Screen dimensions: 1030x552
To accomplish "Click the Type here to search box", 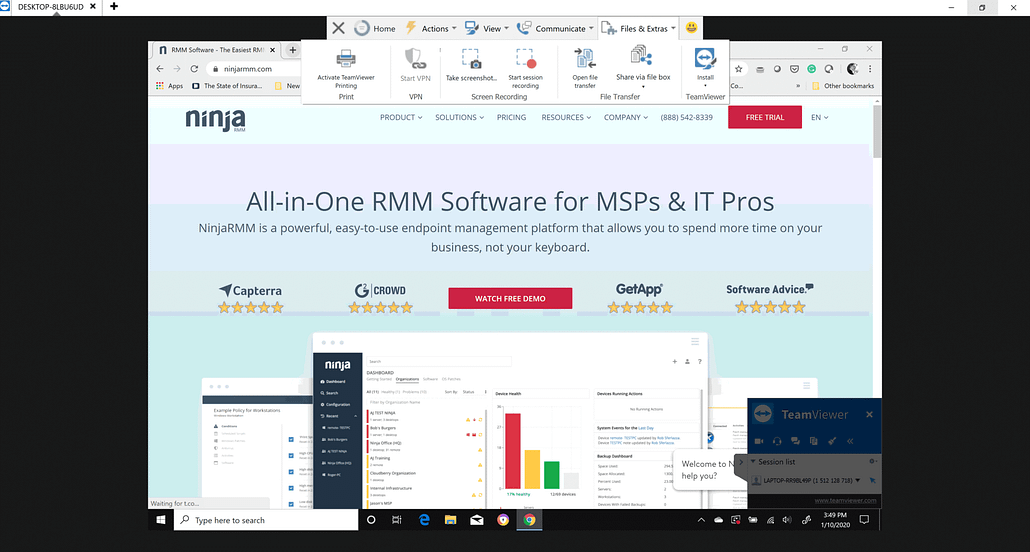I will [266, 520].
